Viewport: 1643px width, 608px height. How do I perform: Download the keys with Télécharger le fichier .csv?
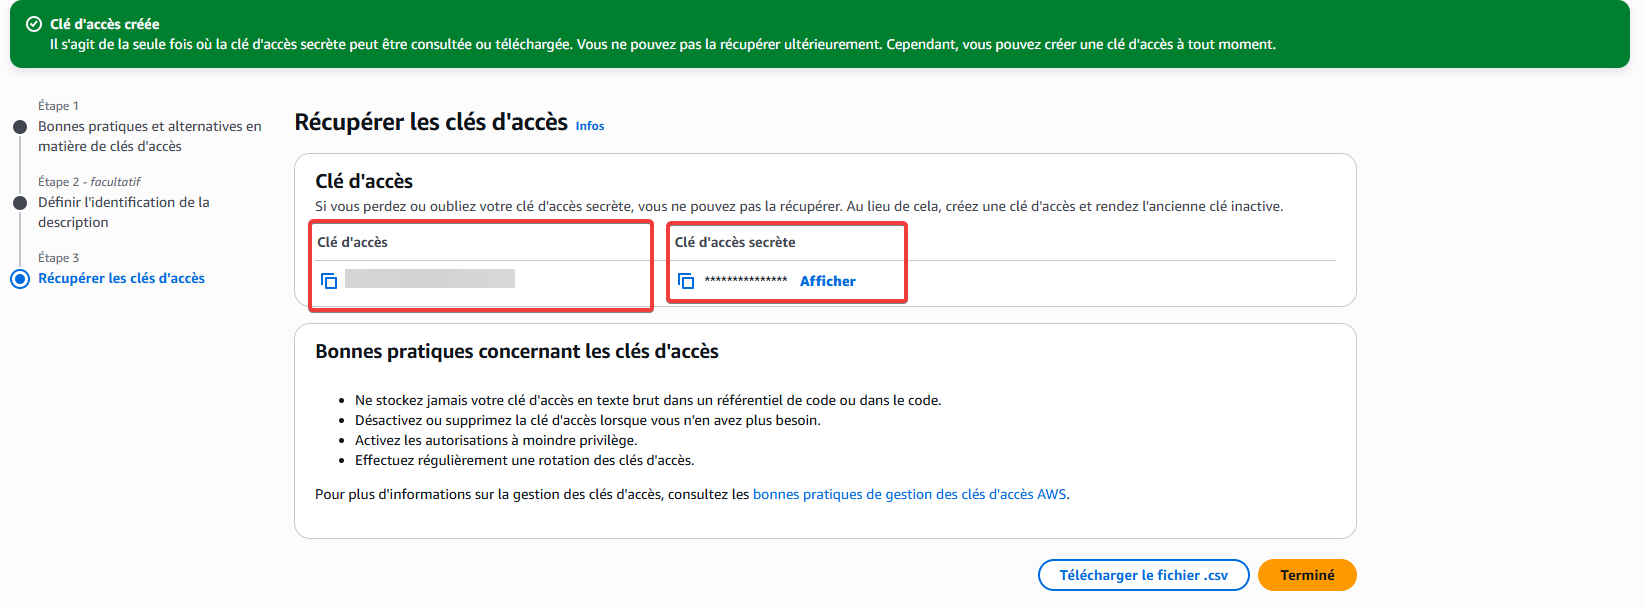click(1143, 575)
